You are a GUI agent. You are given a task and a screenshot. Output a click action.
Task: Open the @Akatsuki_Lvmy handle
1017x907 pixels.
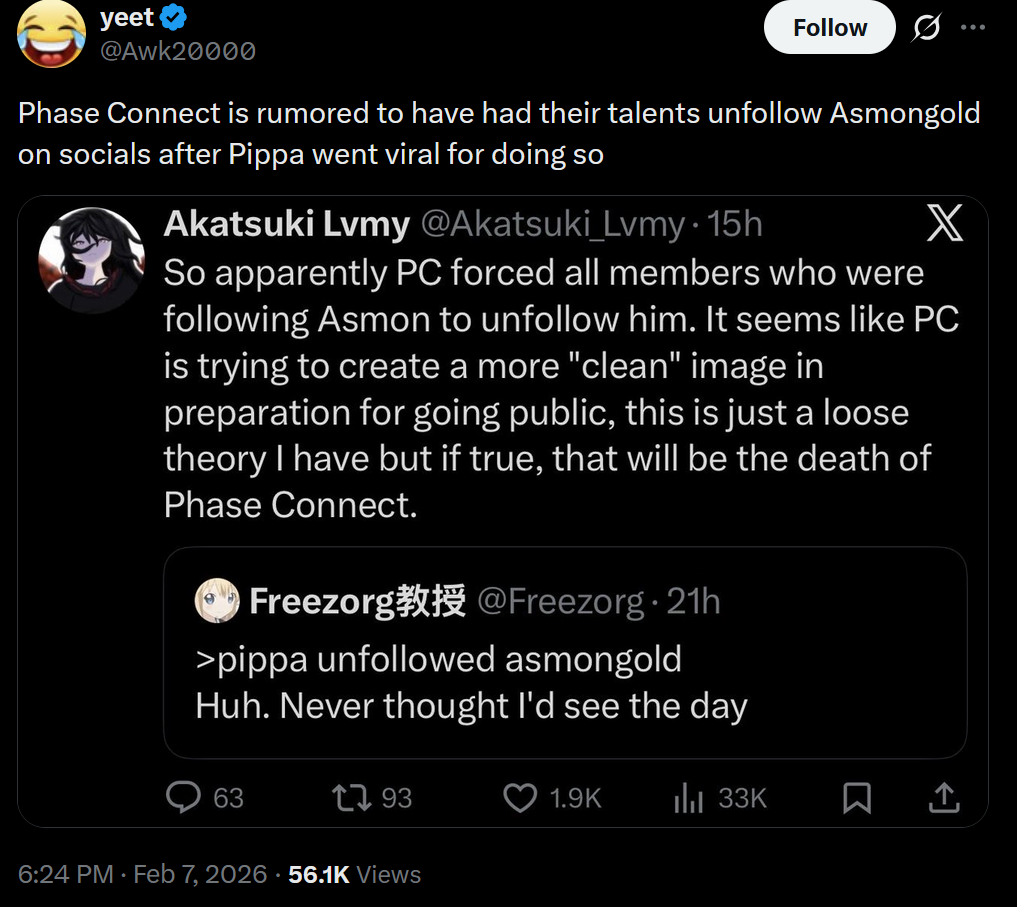pyautogui.click(x=553, y=225)
